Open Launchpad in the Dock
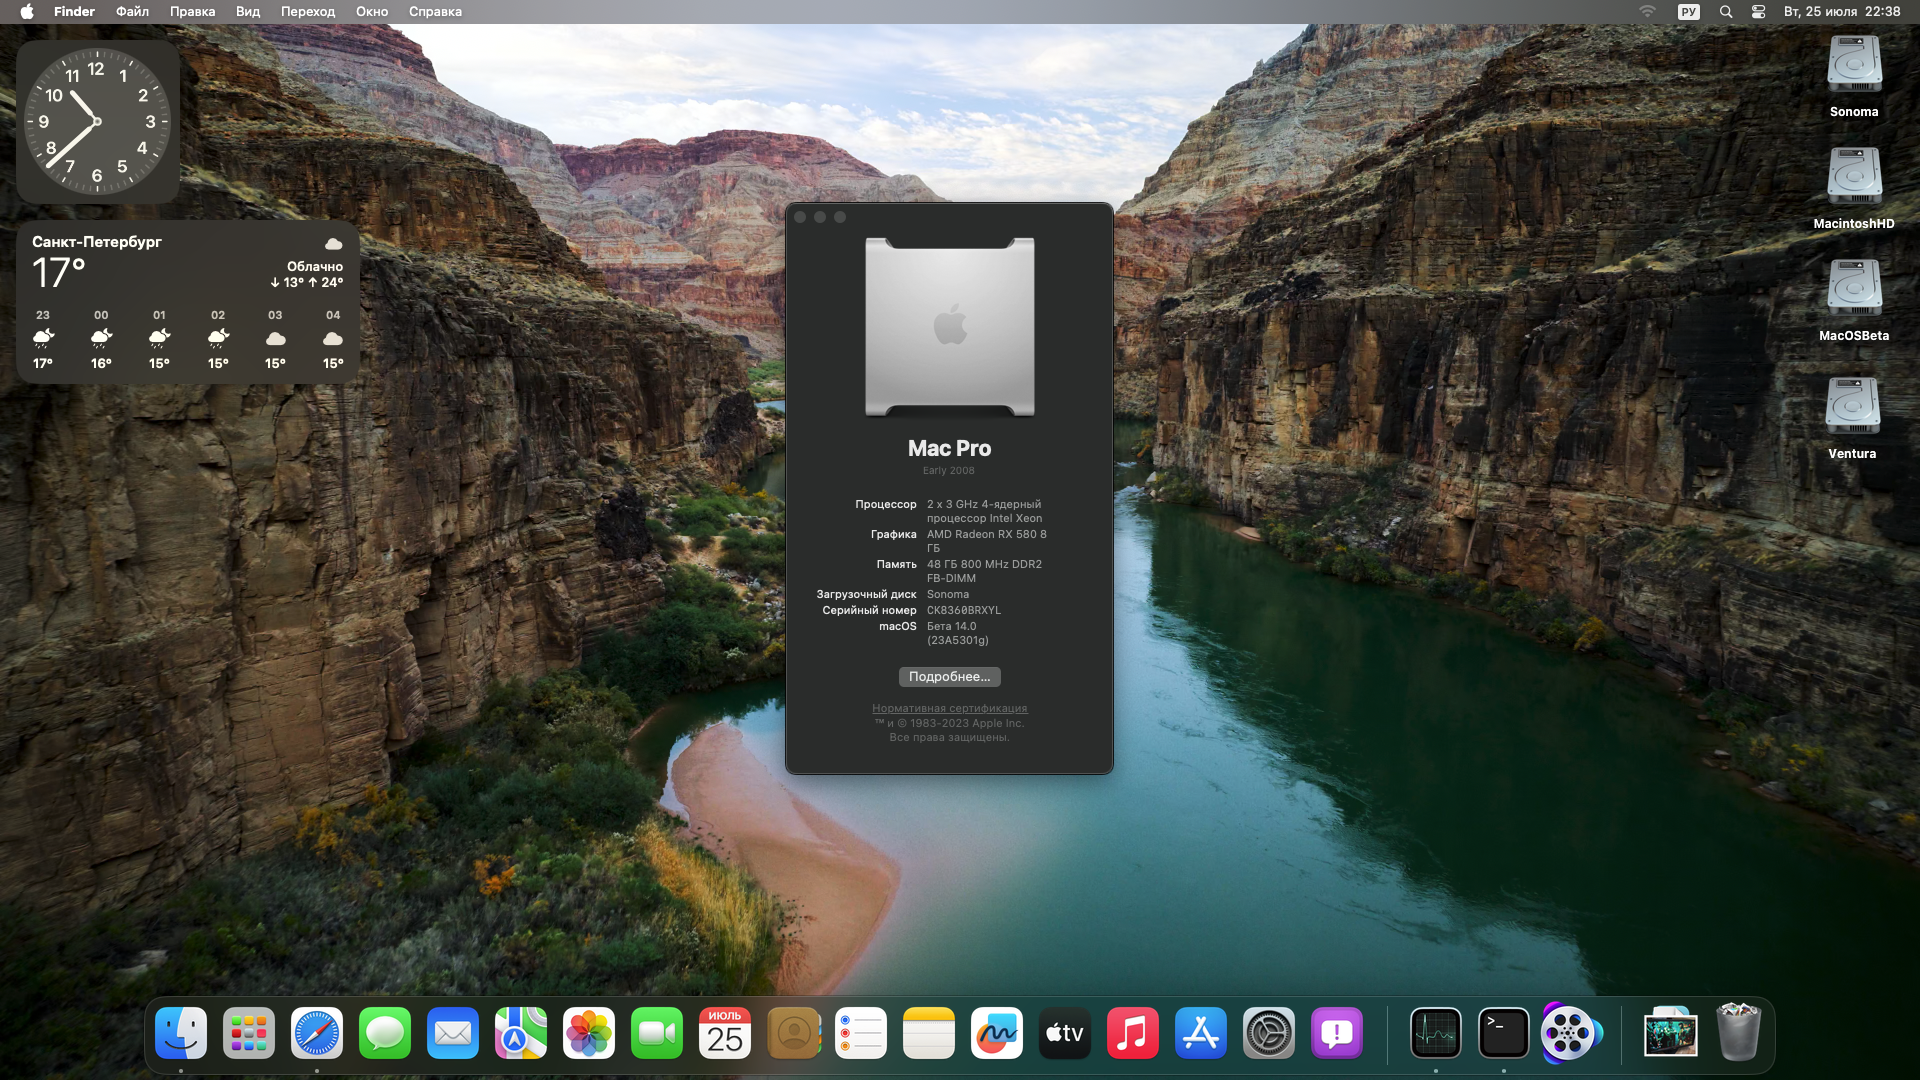This screenshot has width=1920, height=1080. (x=249, y=1033)
